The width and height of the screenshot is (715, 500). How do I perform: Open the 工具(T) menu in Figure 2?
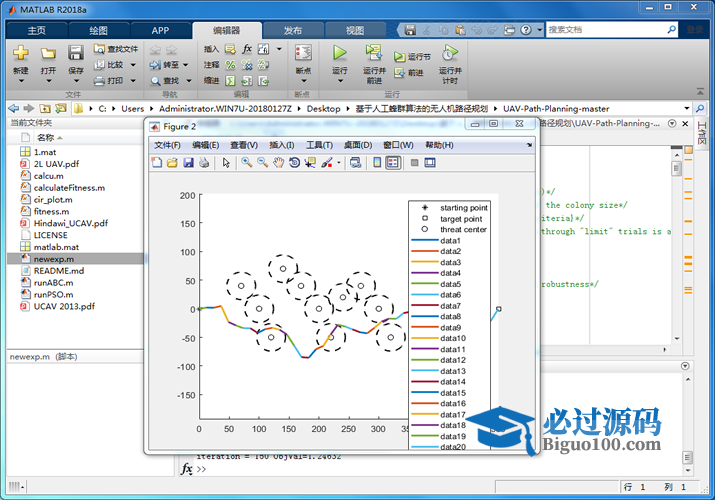click(319, 145)
